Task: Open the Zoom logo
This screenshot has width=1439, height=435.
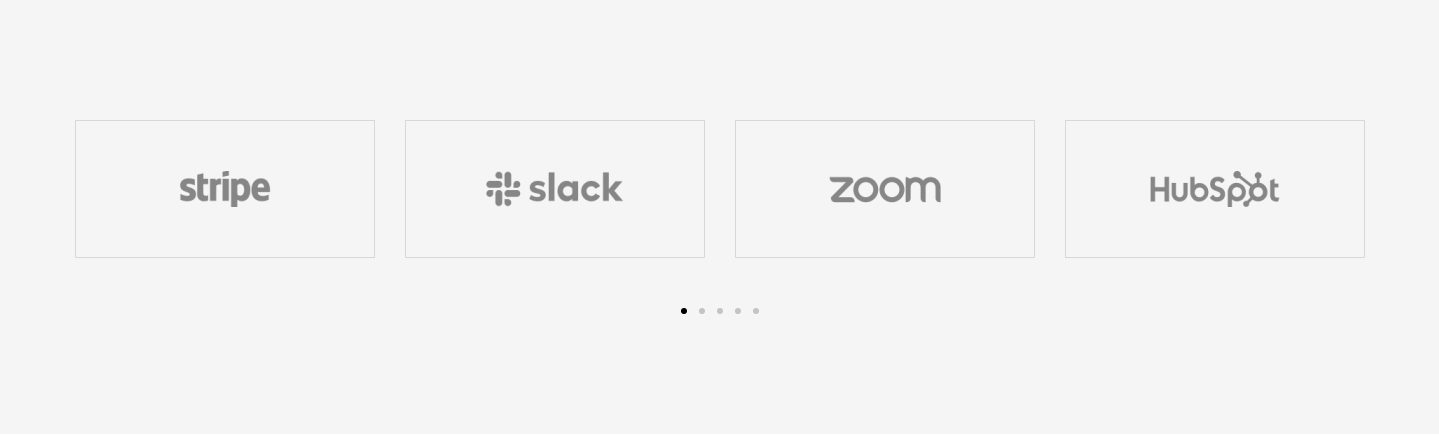Action: (885, 189)
